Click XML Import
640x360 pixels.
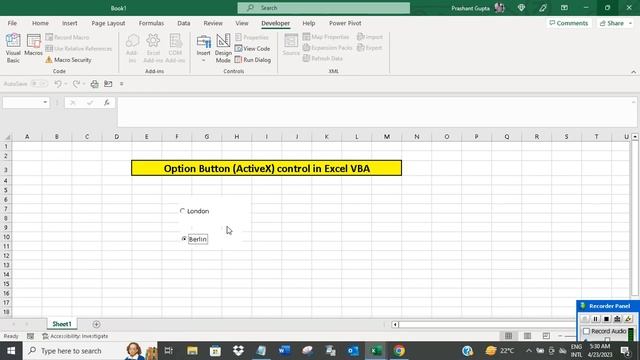pyautogui.click(x=370, y=37)
